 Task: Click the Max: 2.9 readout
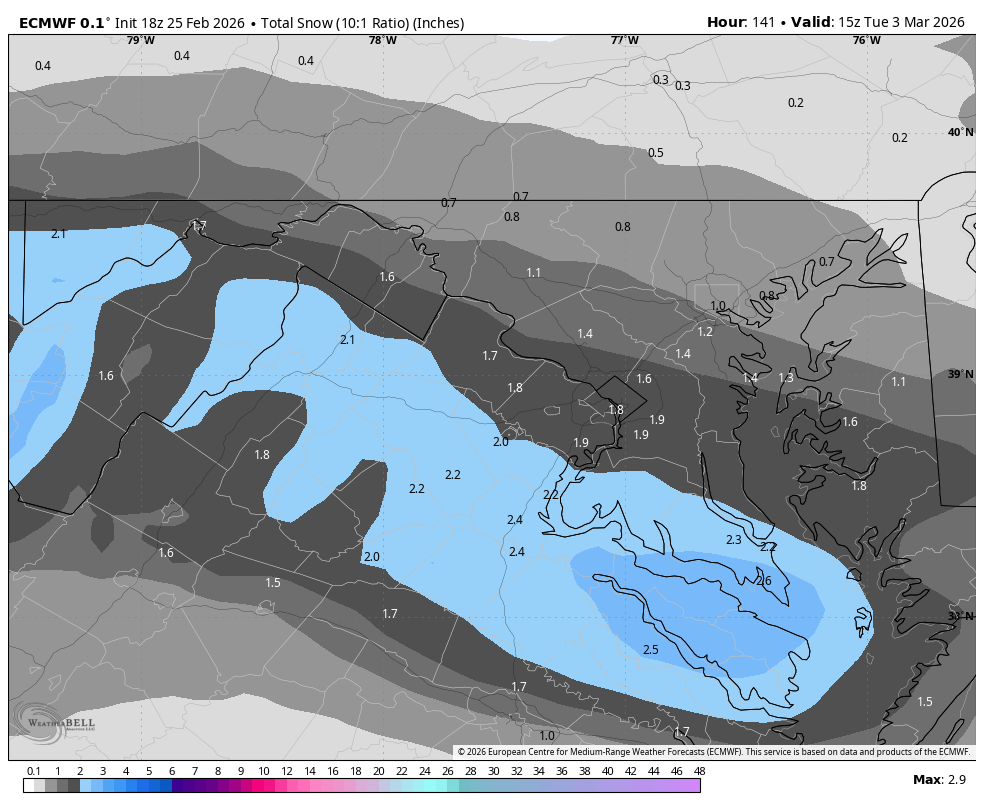click(941, 780)
